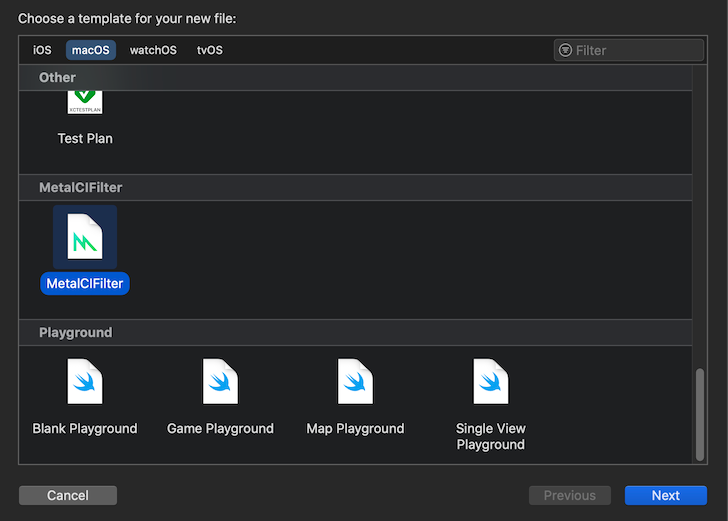
Task: Click the Next button
Action: pyautogui.click(x=666, y=495)
